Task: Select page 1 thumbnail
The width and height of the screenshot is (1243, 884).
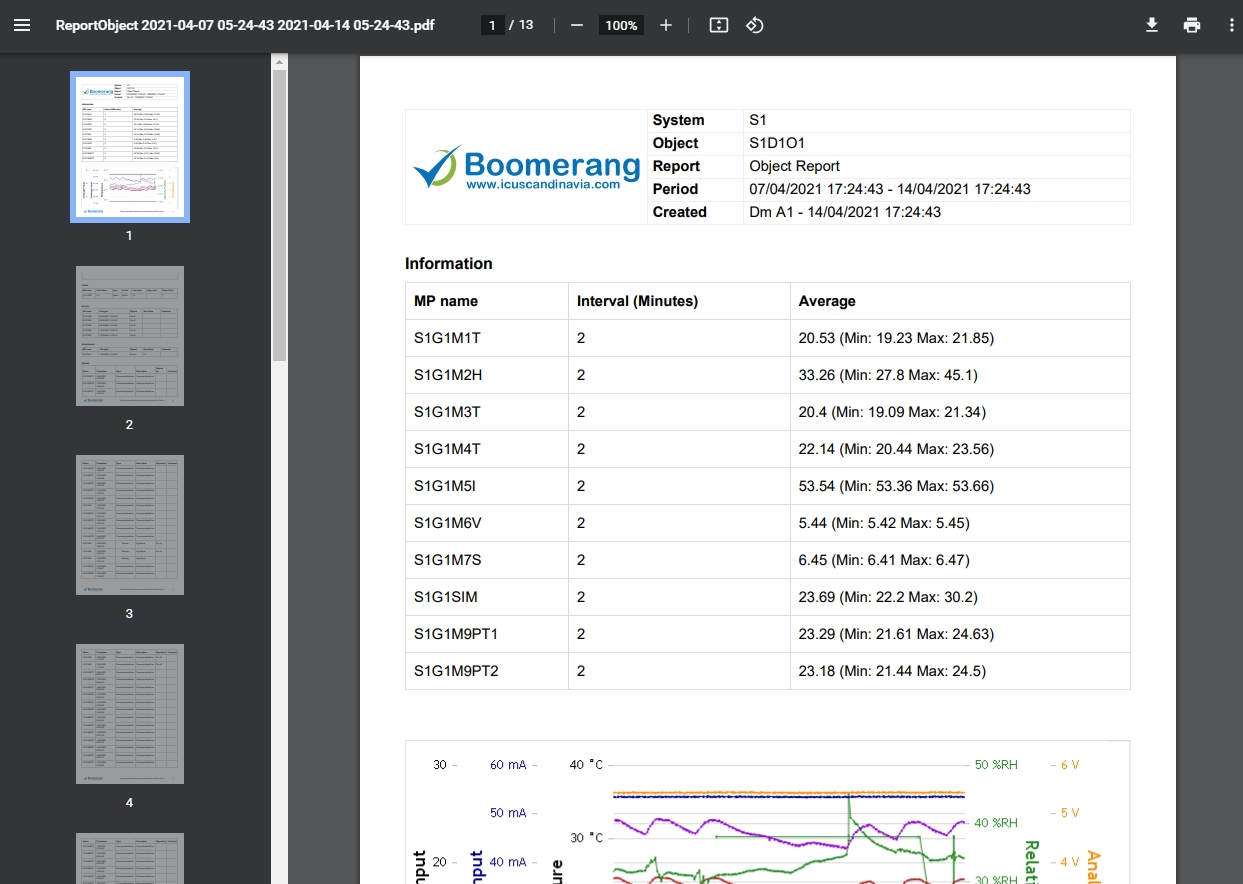Action: [x=130, y=147]
